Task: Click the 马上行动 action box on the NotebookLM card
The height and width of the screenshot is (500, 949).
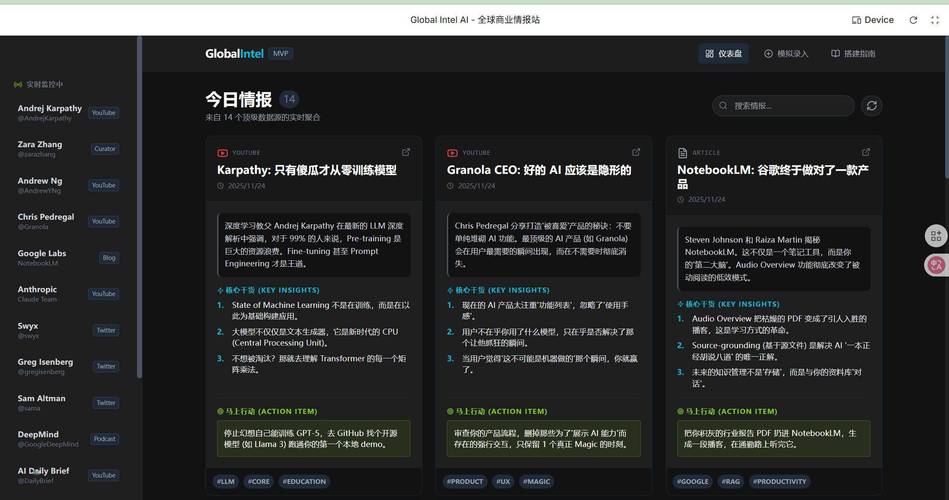Action: click(773, 439)
